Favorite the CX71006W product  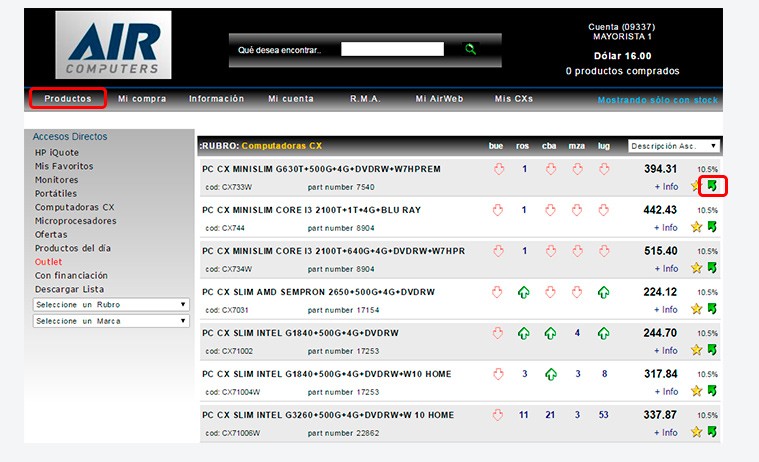[696, 432]
